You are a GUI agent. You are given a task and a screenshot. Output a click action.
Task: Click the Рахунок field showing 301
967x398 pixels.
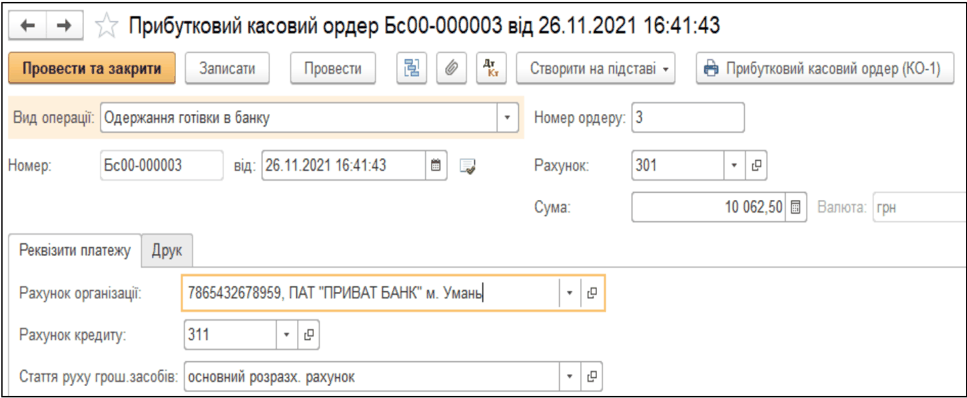pyautogui.click(x=679, y=166)
